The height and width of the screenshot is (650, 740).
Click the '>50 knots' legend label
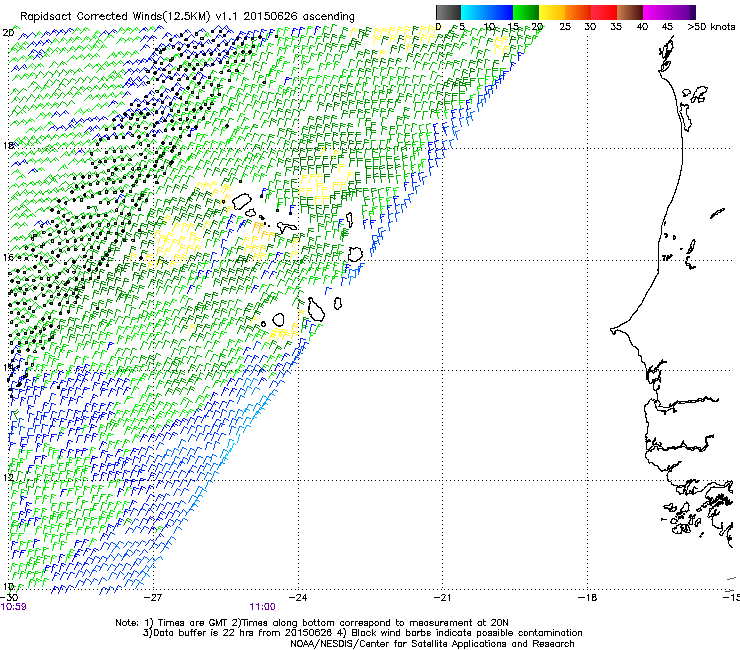click(x=711, y=27)
